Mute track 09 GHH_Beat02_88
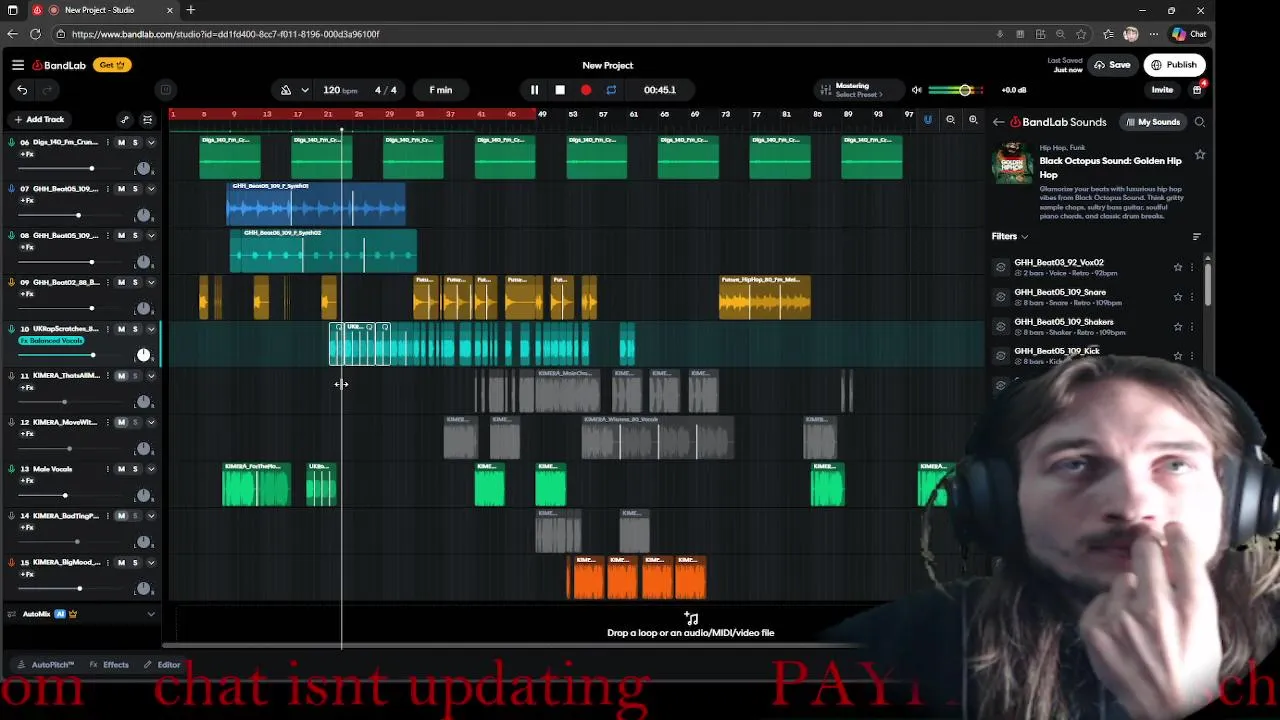Viewport: 1280px width, 720px height. (x=121, y=282)
